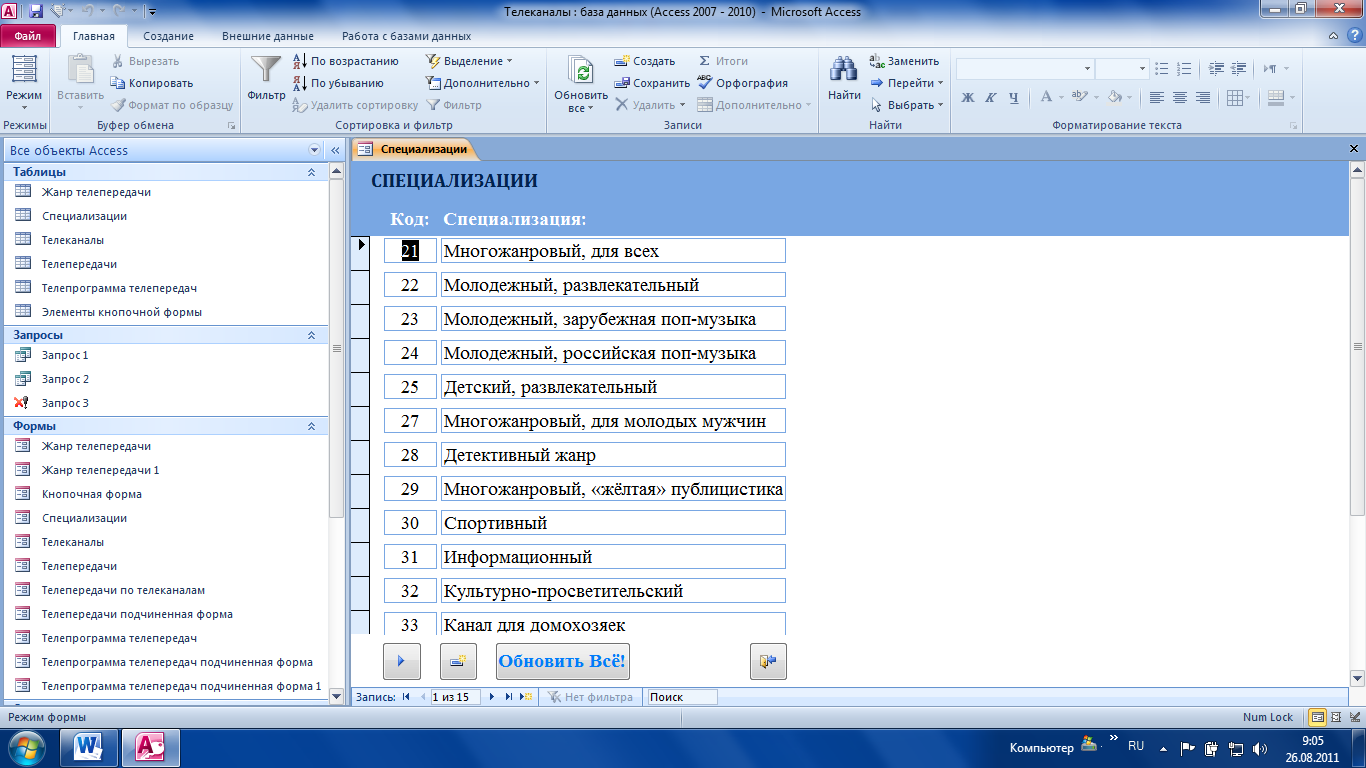Screen dimensions: 1366x768
Task: Click Нет фильтра indicator
Action: click(x=590, y=697)
